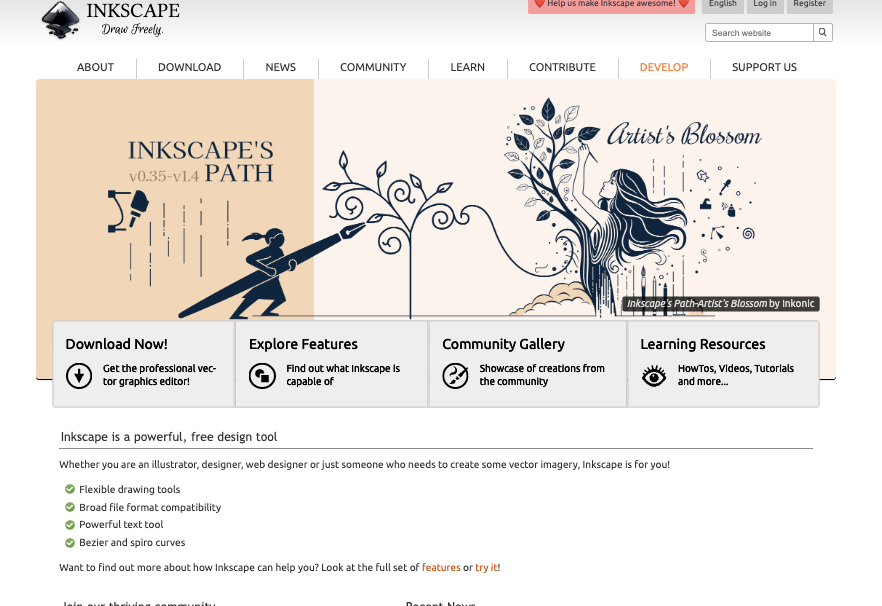This screenshot has width=882, height=606.
Task: Click the Community Gallery brush icon
Action: 455,375
